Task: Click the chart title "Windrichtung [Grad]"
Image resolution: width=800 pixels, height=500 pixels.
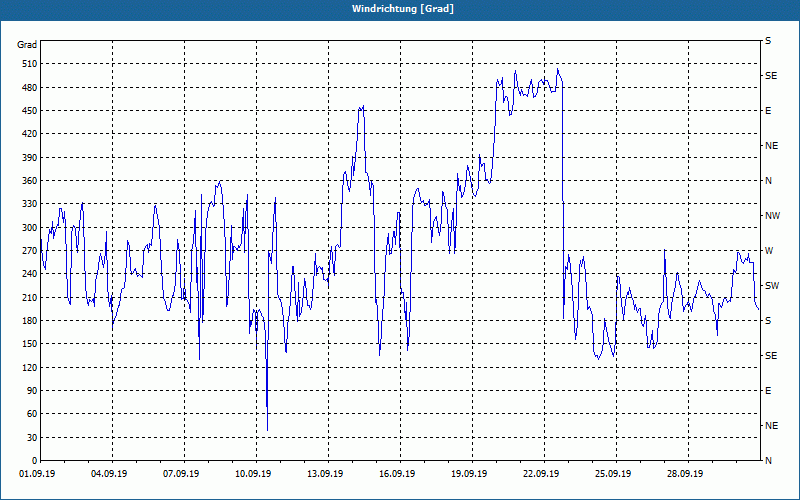Action: click(403, 9)
